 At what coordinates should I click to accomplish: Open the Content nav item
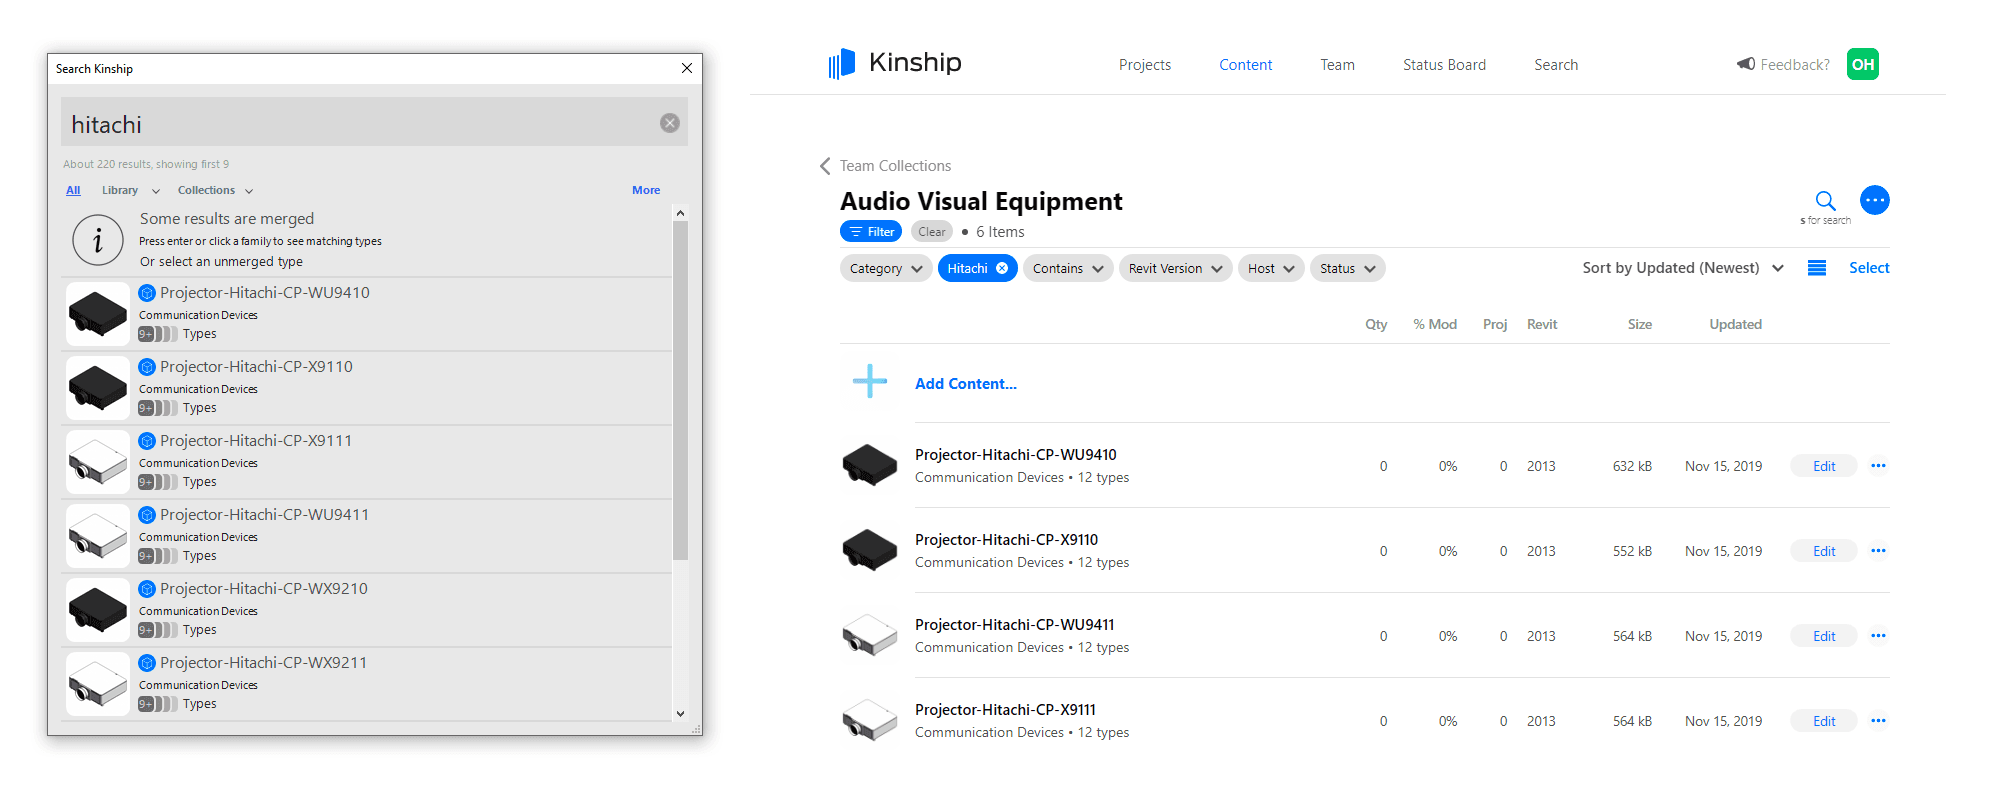pyautogui.click(x=1245, y=65)
